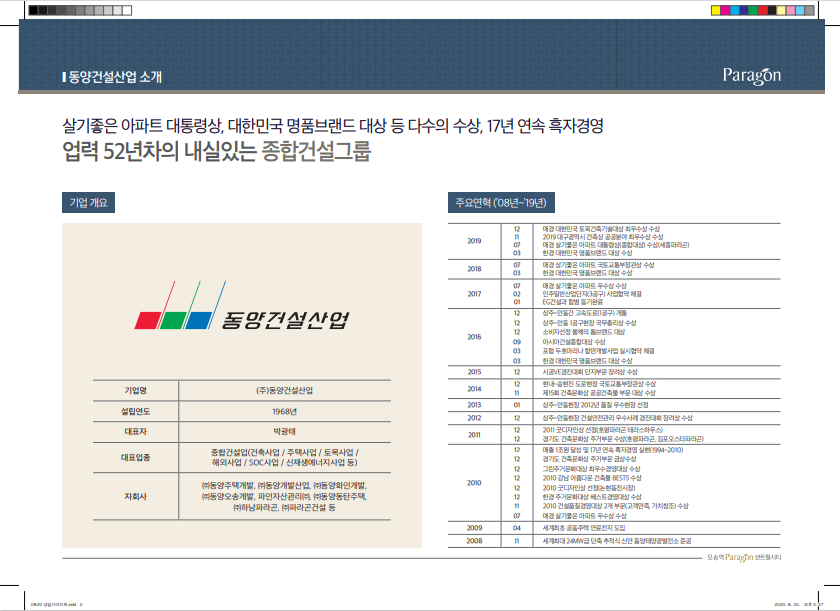The width and height of the screenshot is (840, 611).
Task: Click the '자회사' row label
Action: 136,496
